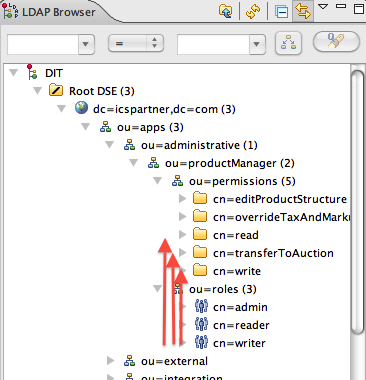
Task: Select cn=editProductStructure entry text
Action: (x=280, y=199)
